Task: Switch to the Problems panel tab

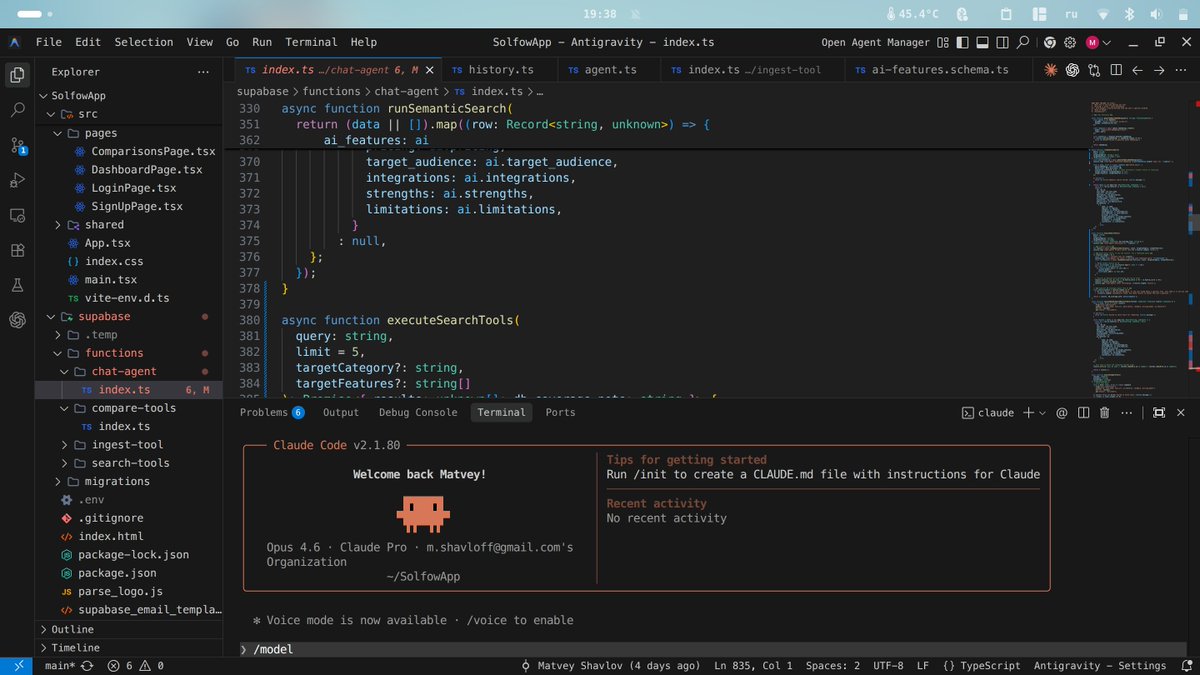Action: point(272,412)
